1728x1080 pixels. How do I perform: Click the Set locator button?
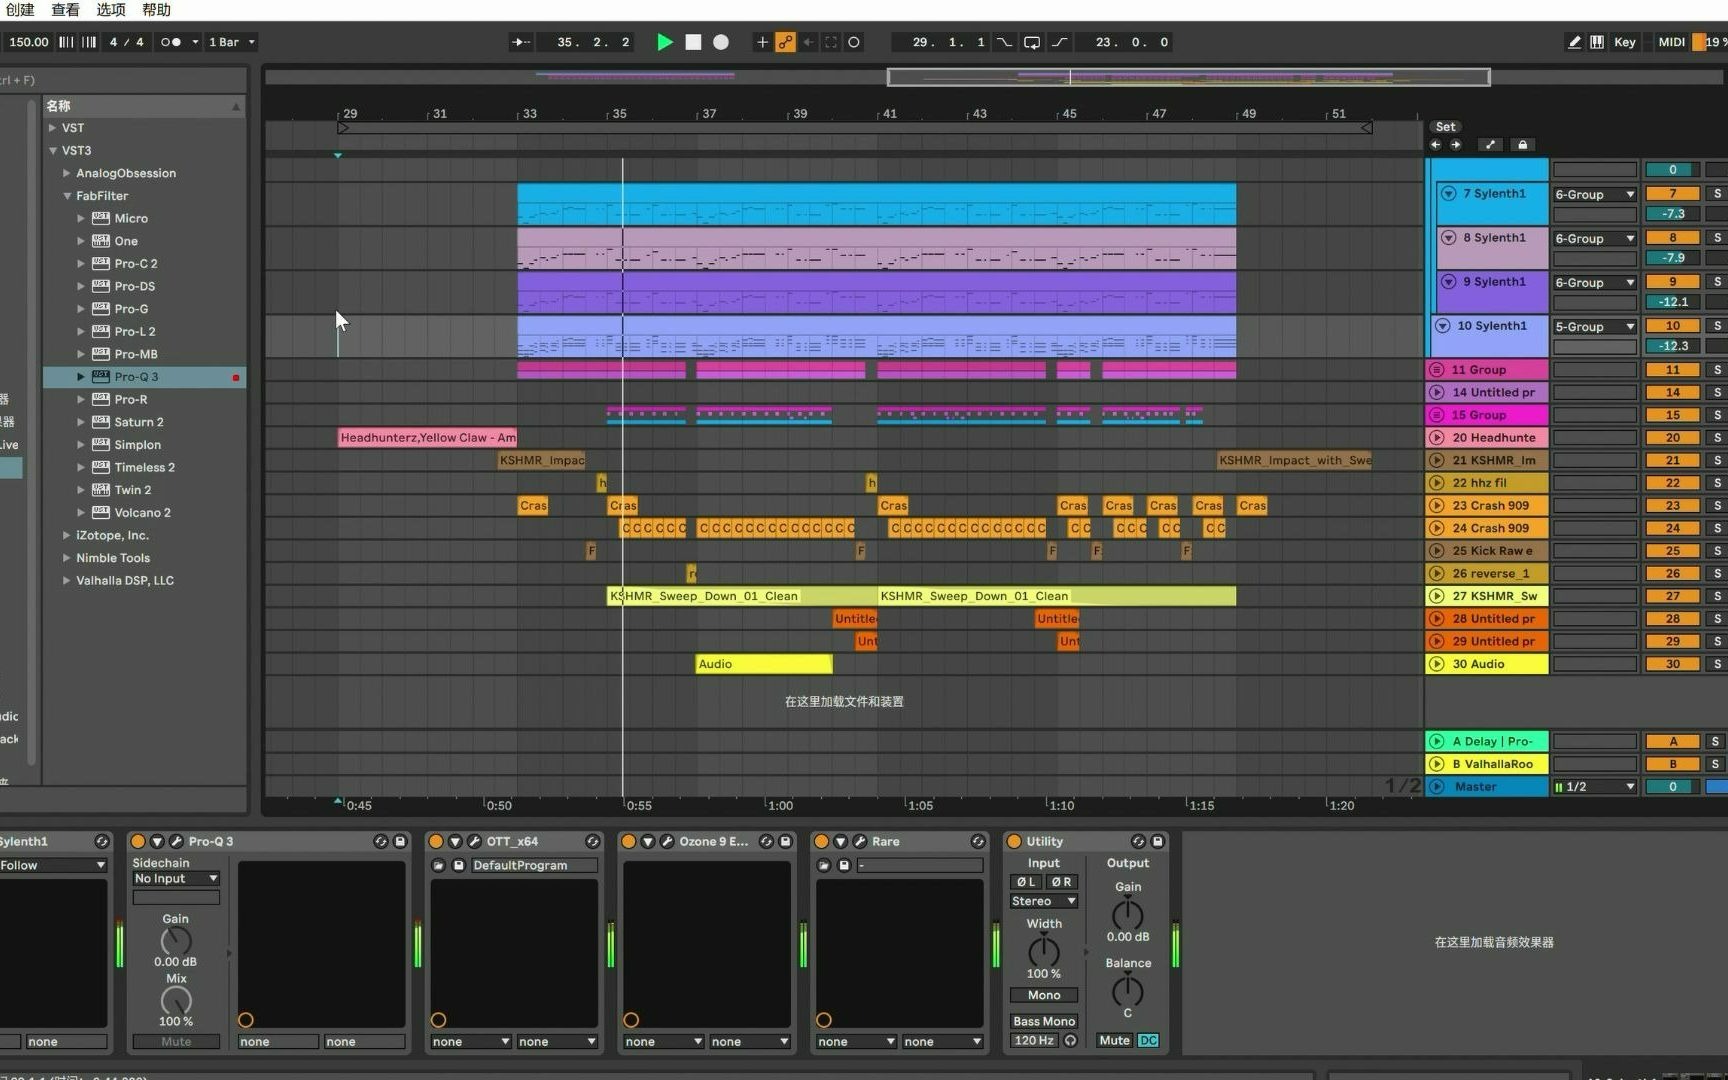coord(1445,127)
